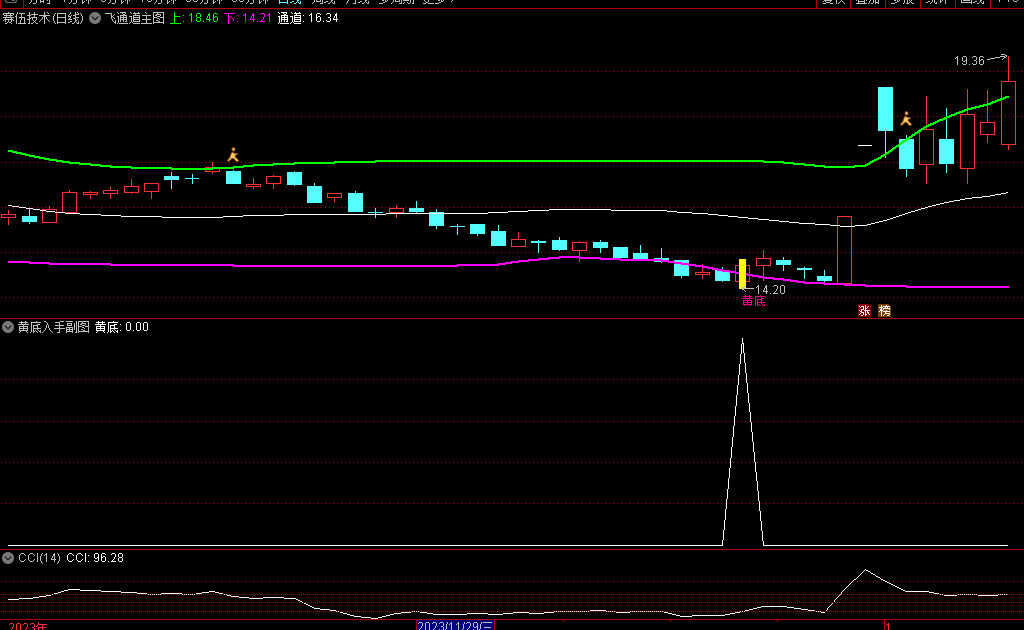Open the dropdown beside 飞通道主图
1024x630 pixels.
point(95,18)
